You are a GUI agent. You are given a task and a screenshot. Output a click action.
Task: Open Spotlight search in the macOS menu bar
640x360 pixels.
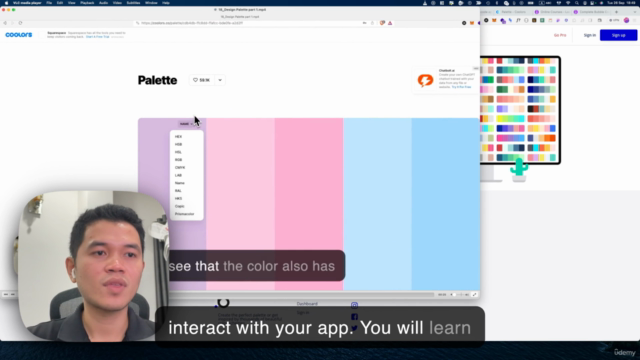(x=577, y=3)
